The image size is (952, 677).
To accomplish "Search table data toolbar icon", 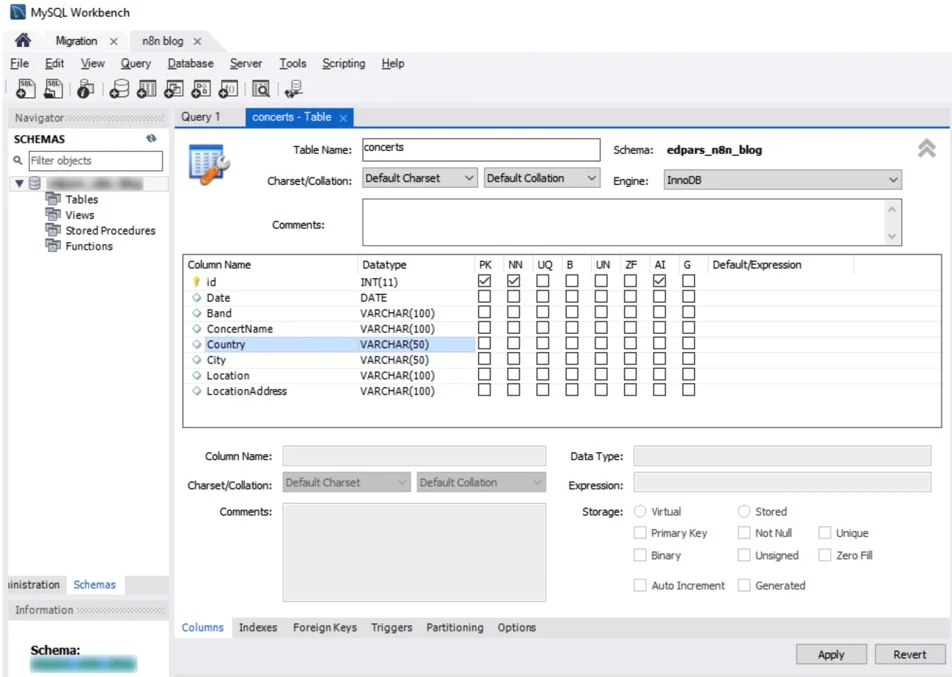I will pos(261,89).
